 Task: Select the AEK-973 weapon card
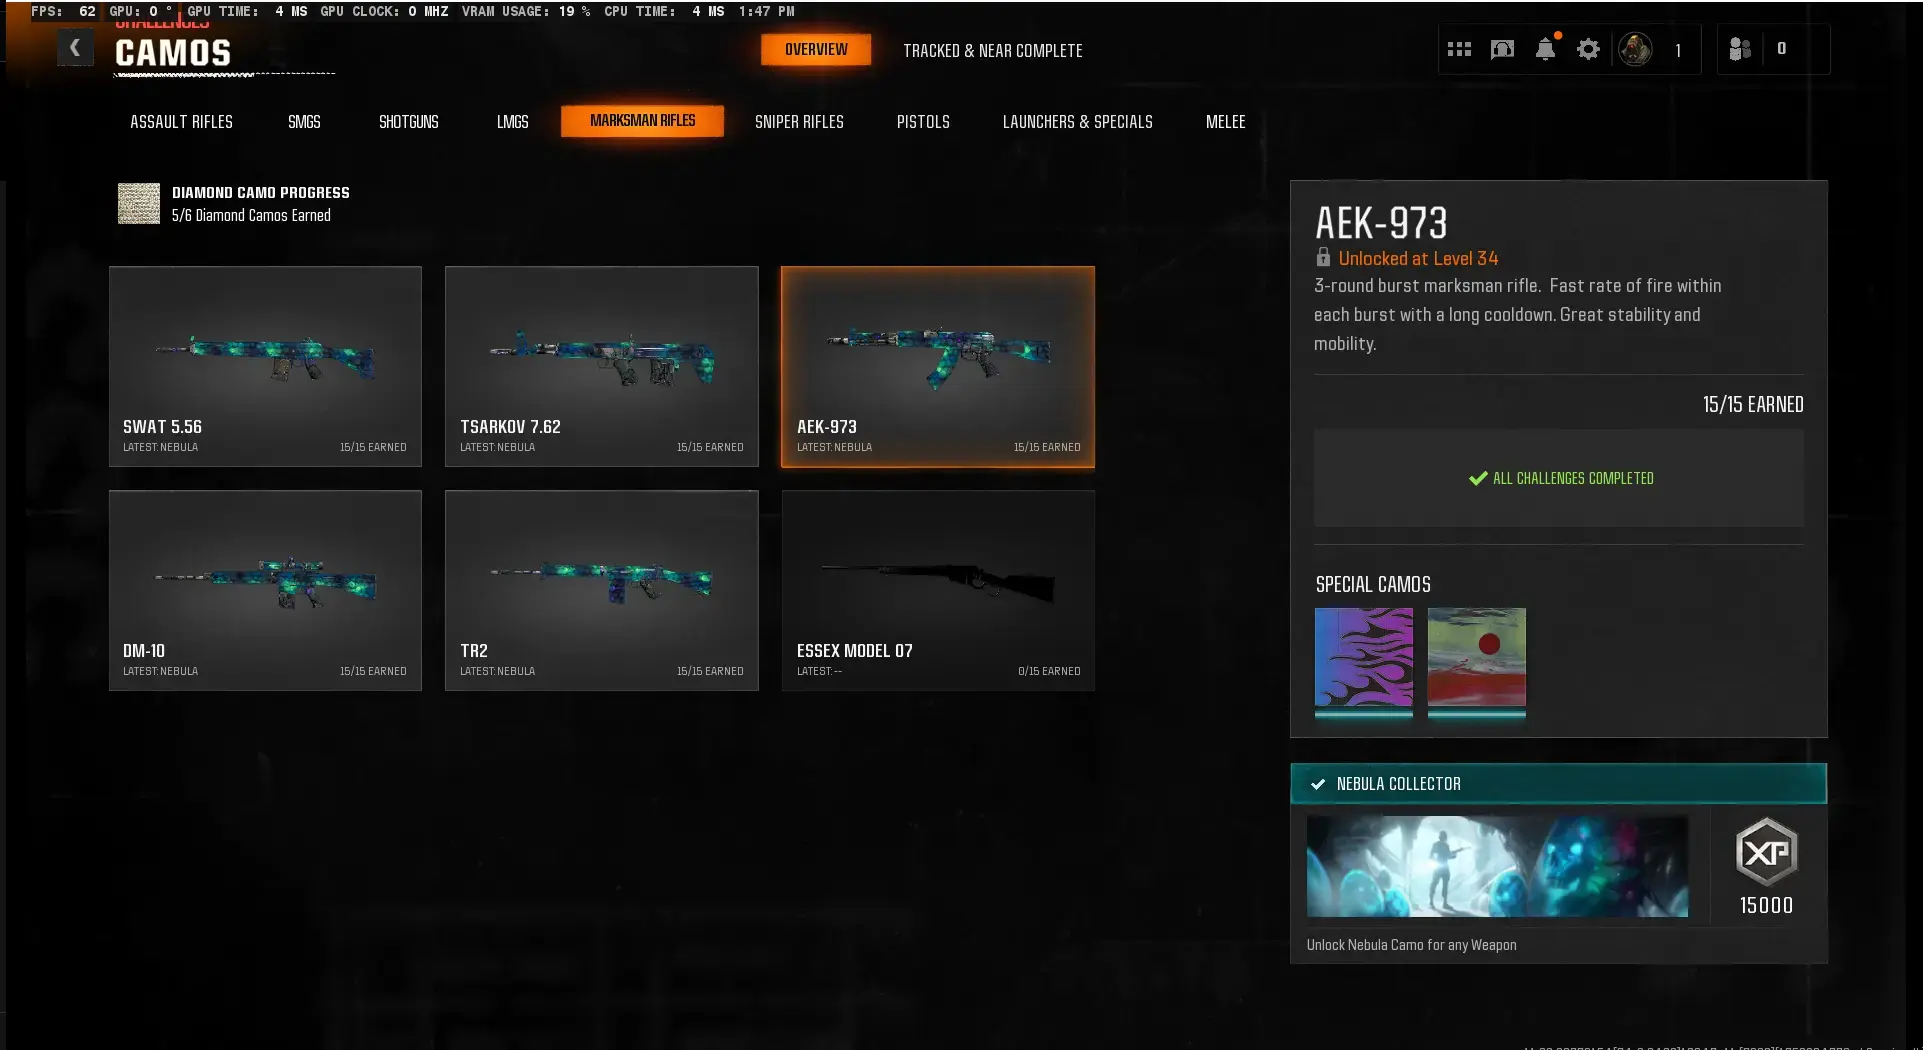(x=938, y=366)
